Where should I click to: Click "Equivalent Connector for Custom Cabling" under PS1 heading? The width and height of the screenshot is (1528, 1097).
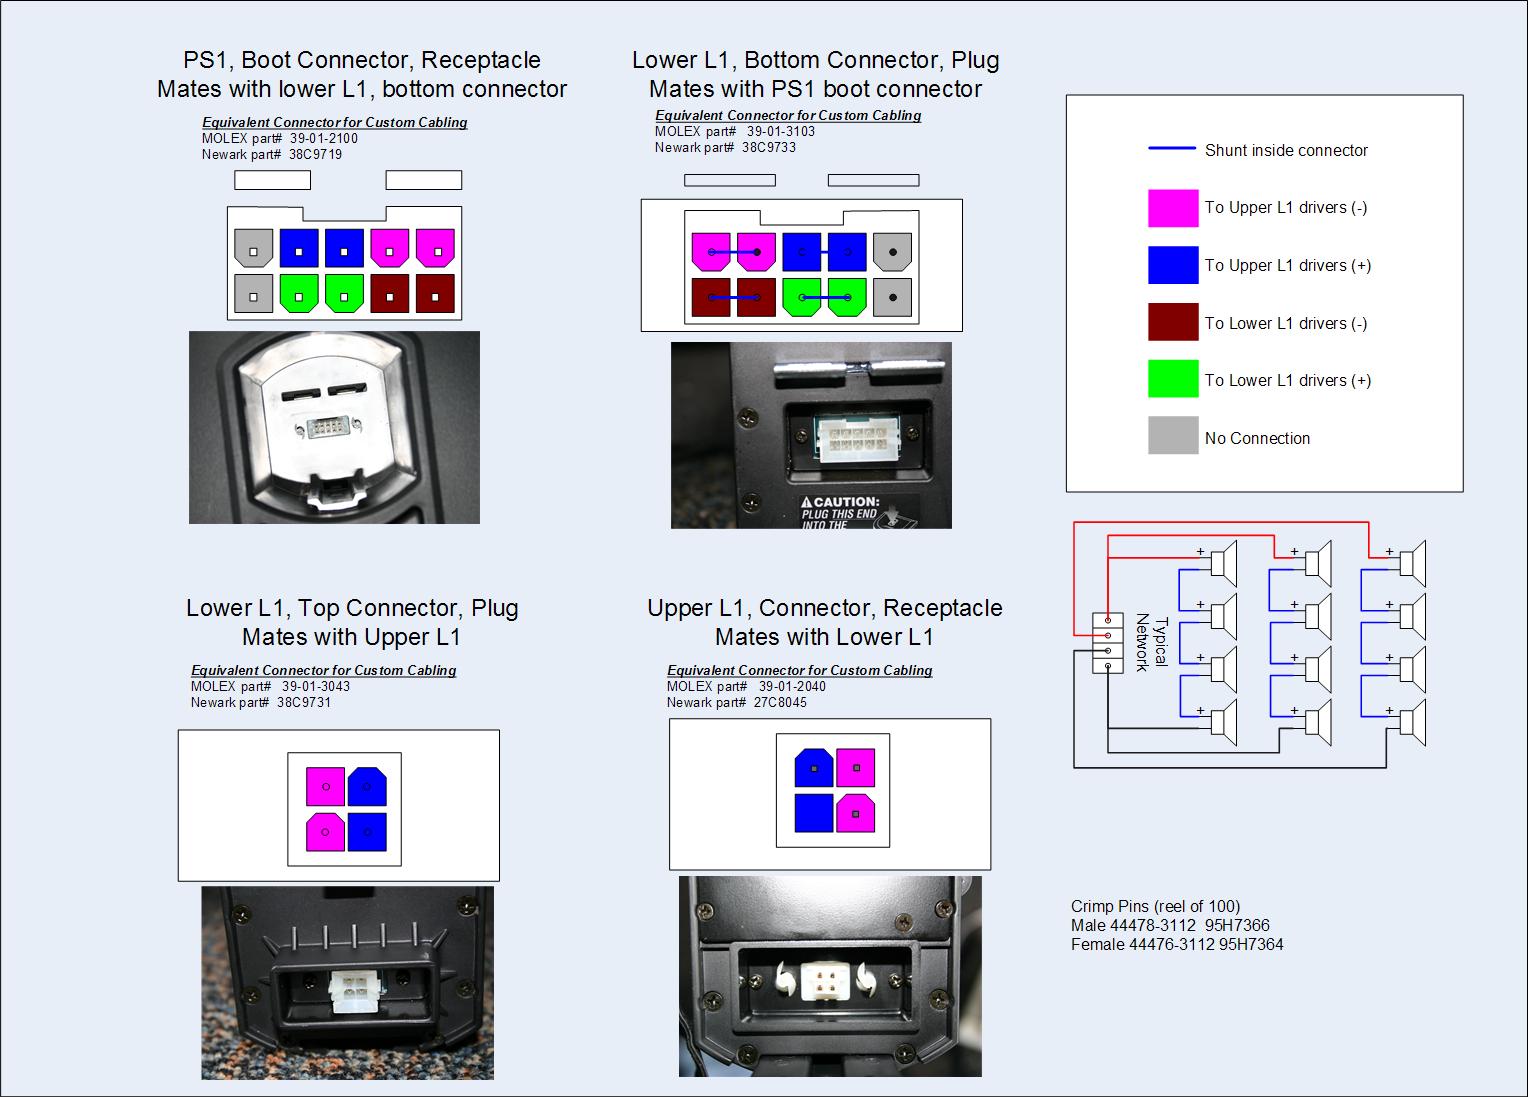(334, 122)
